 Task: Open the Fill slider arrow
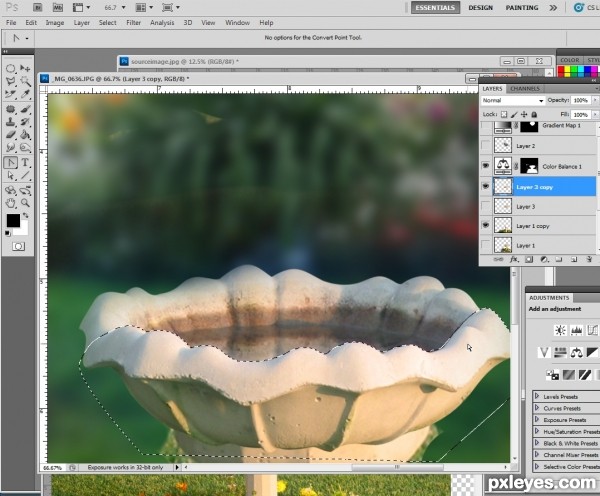point(595,114)
